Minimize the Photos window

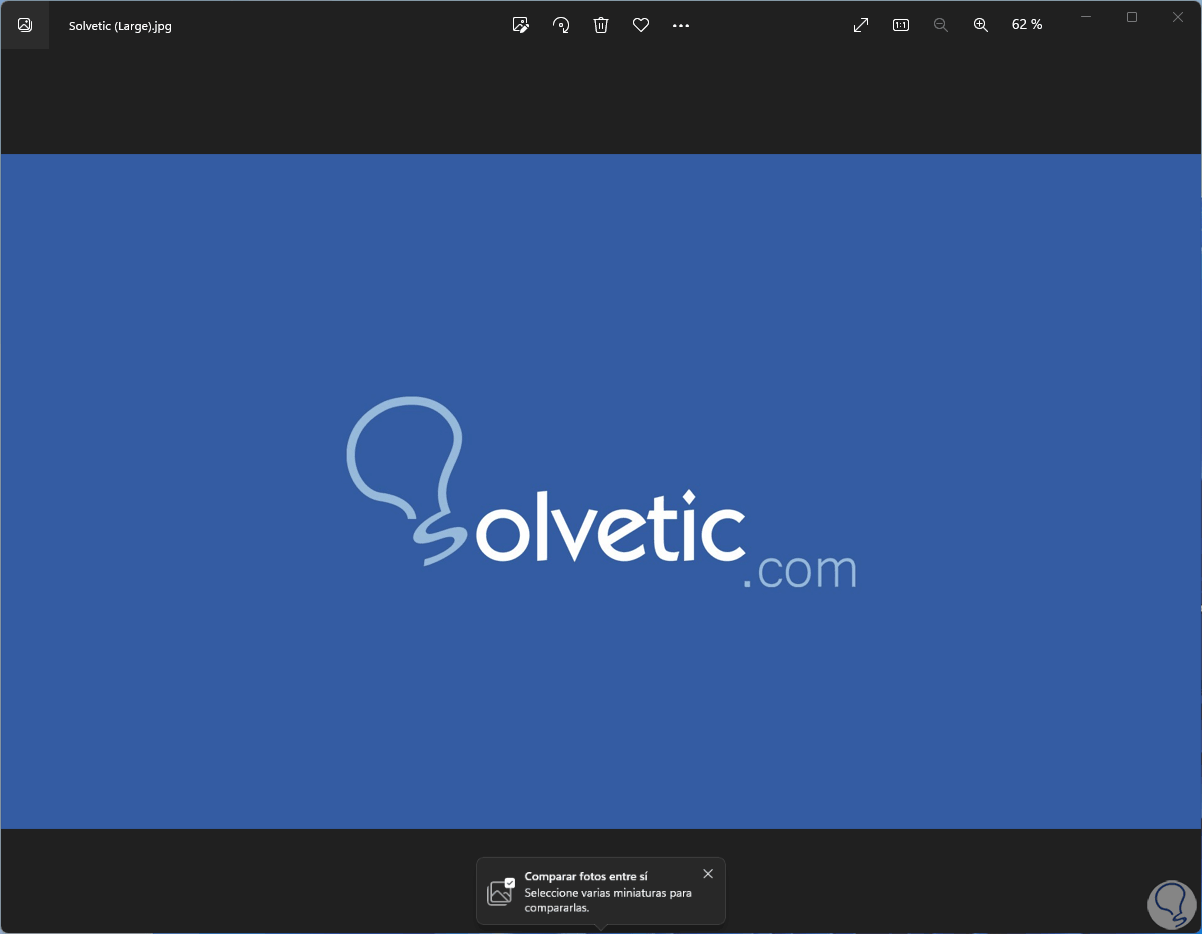1086,17
